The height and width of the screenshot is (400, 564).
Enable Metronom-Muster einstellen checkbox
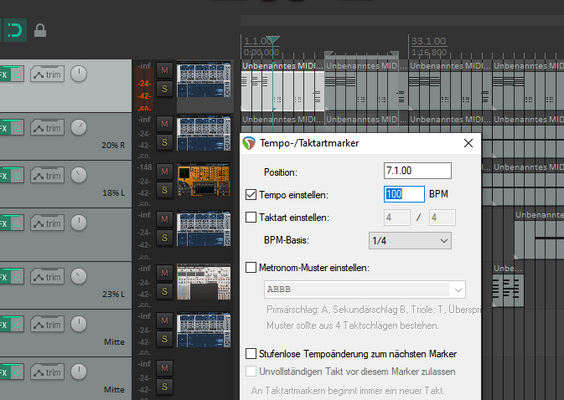pos(251,268)
